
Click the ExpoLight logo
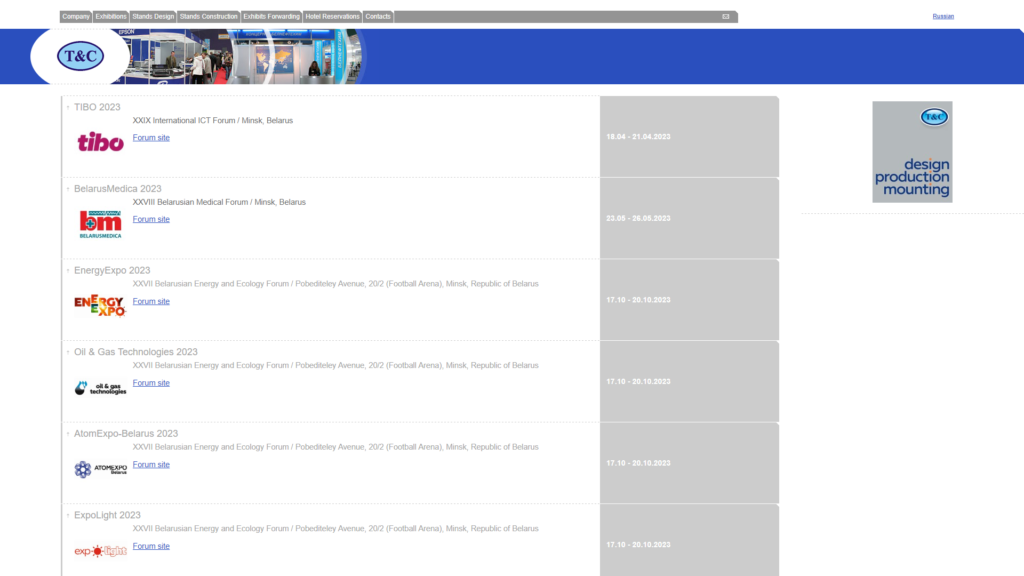(100, 551)
